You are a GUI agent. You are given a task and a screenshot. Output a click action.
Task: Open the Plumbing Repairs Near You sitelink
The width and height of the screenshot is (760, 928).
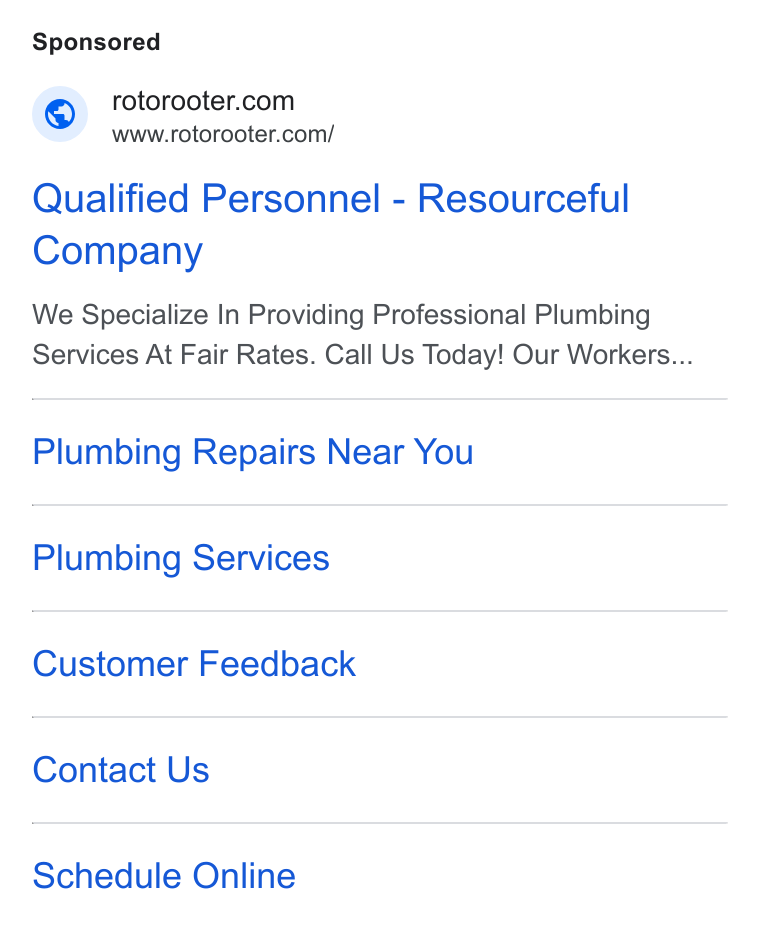pyautogui.click(x=253, y=453)
